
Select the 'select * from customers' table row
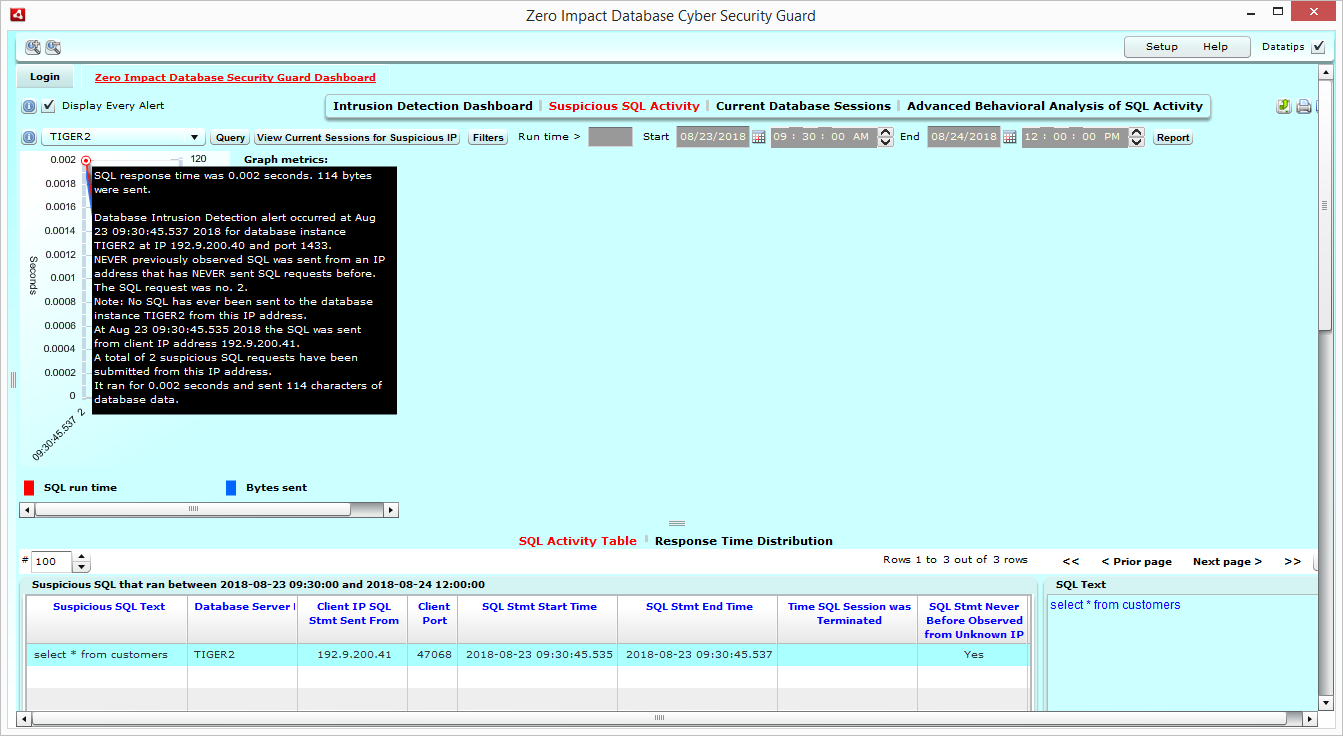(x=100, y=655)
